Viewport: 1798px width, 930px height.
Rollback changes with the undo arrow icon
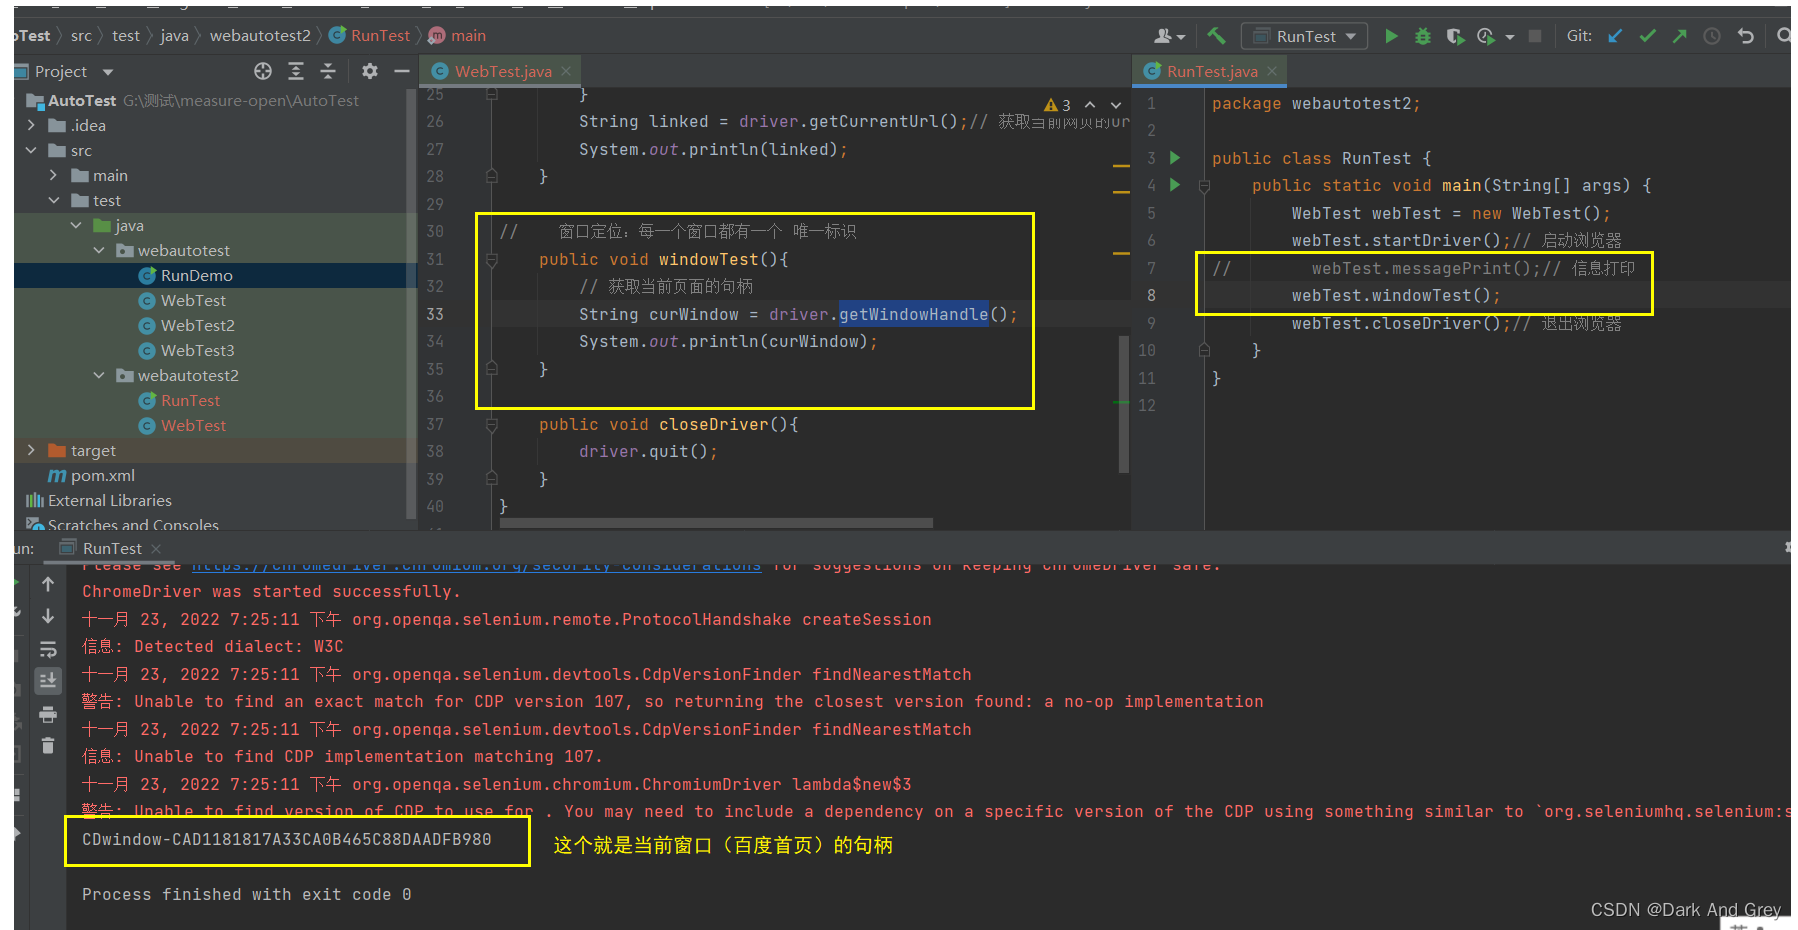pos(1746,36)
